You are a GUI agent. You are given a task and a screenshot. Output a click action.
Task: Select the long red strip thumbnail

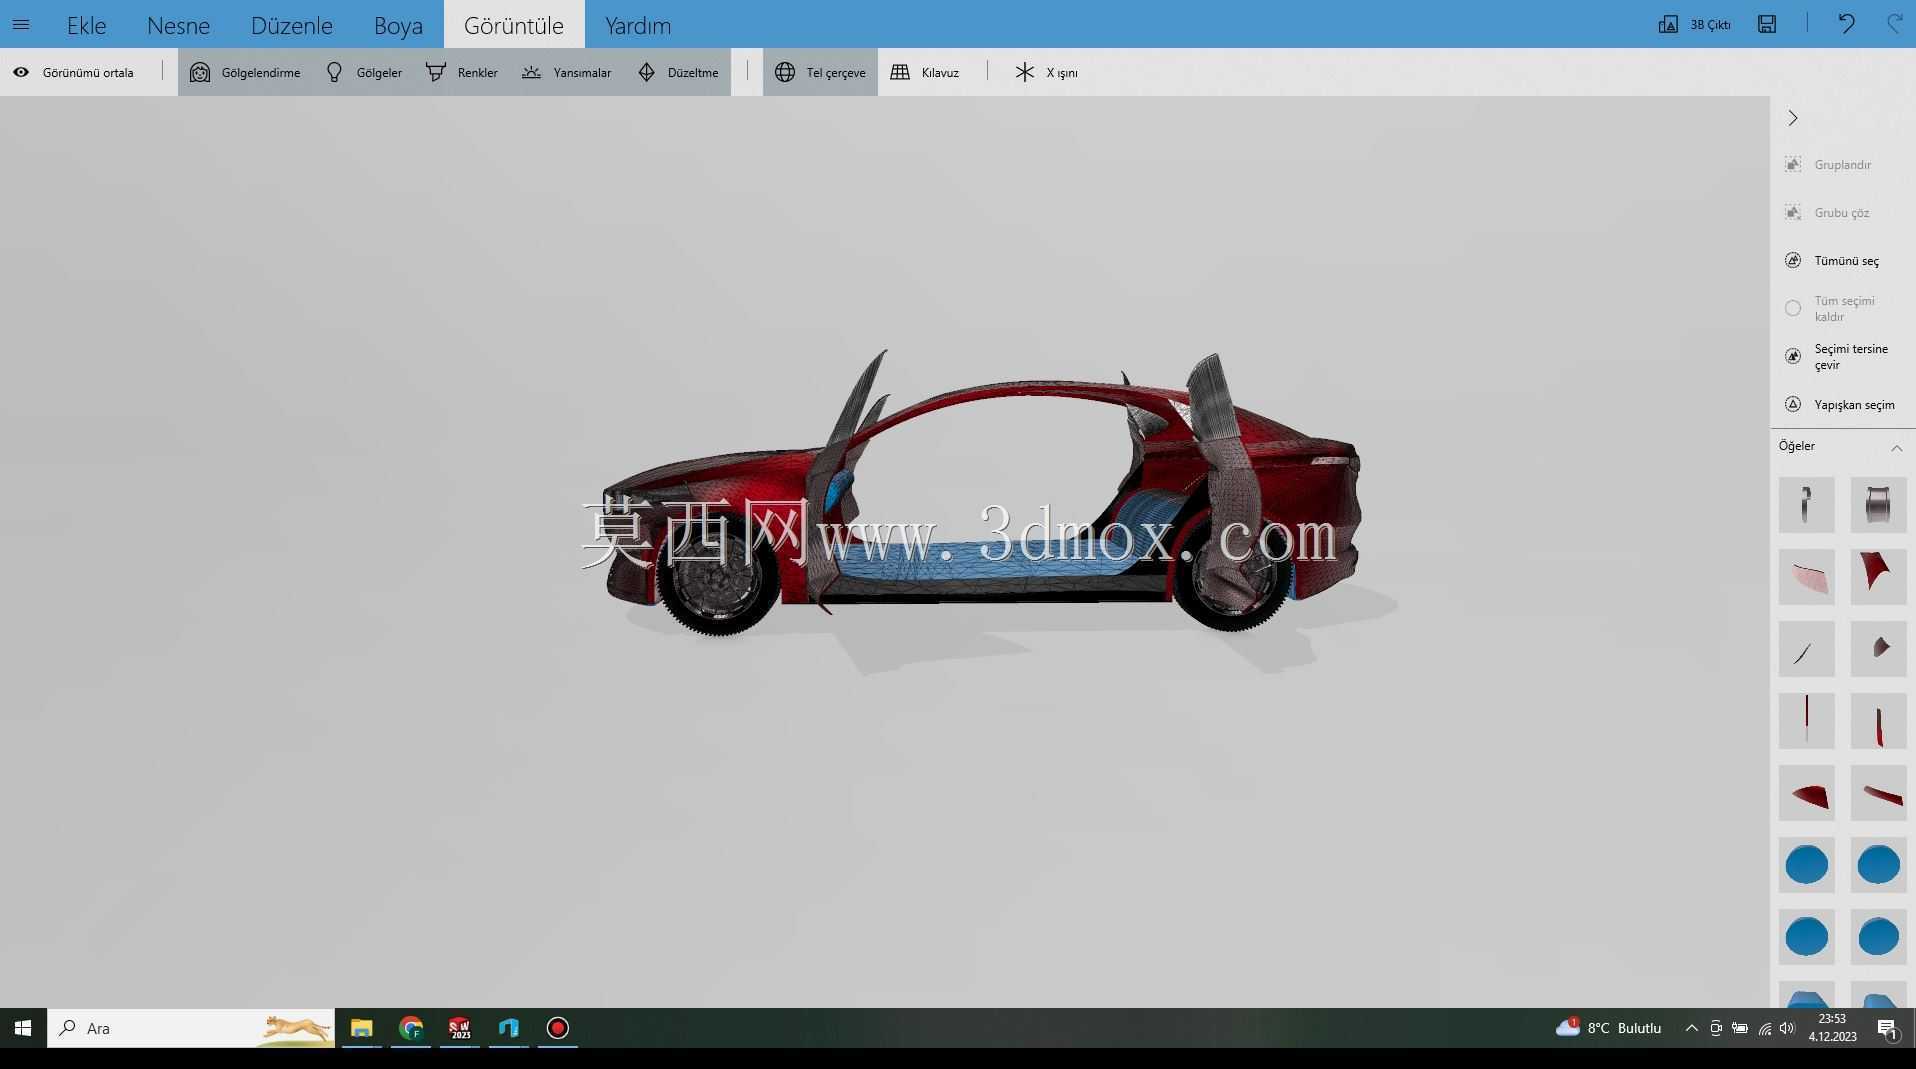[1878, 793]
